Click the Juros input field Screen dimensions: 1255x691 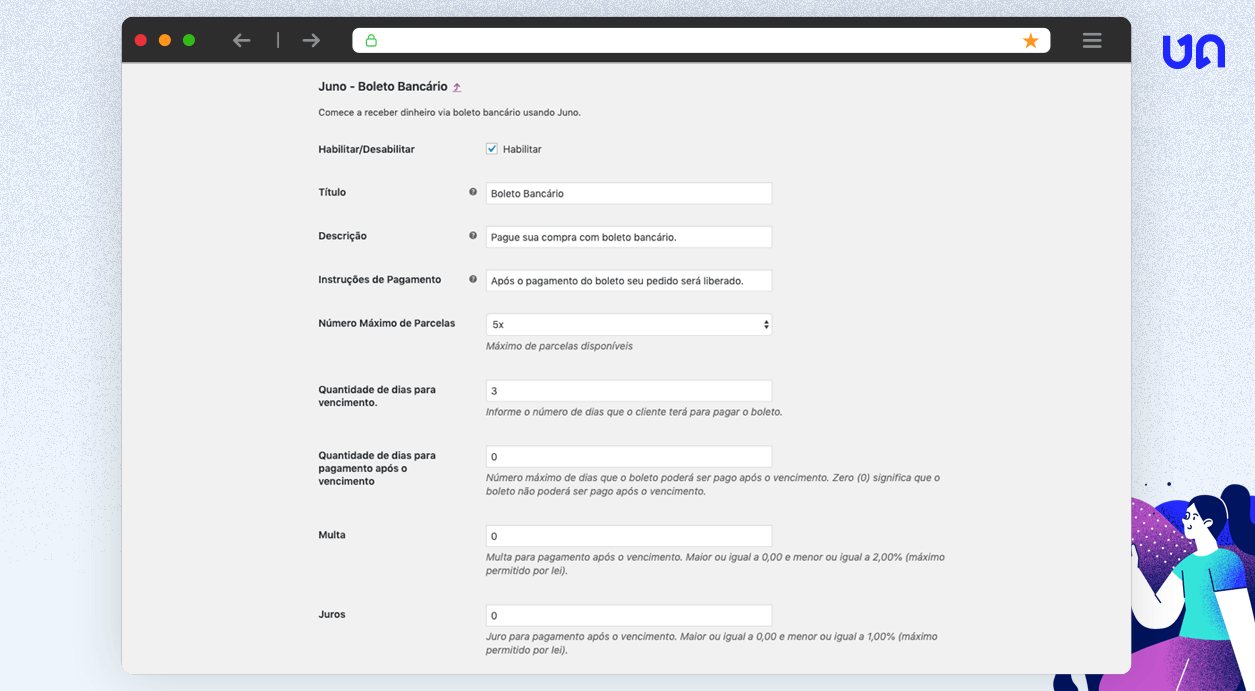(629, 616)
